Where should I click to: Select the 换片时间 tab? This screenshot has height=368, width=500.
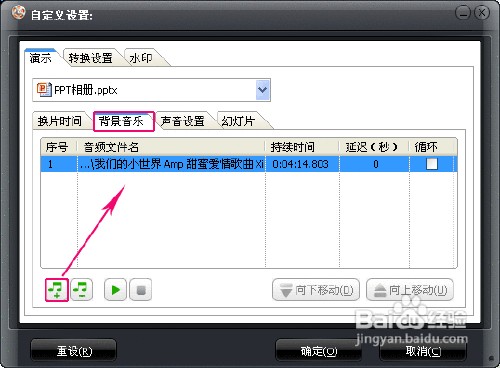coord(60,121)
